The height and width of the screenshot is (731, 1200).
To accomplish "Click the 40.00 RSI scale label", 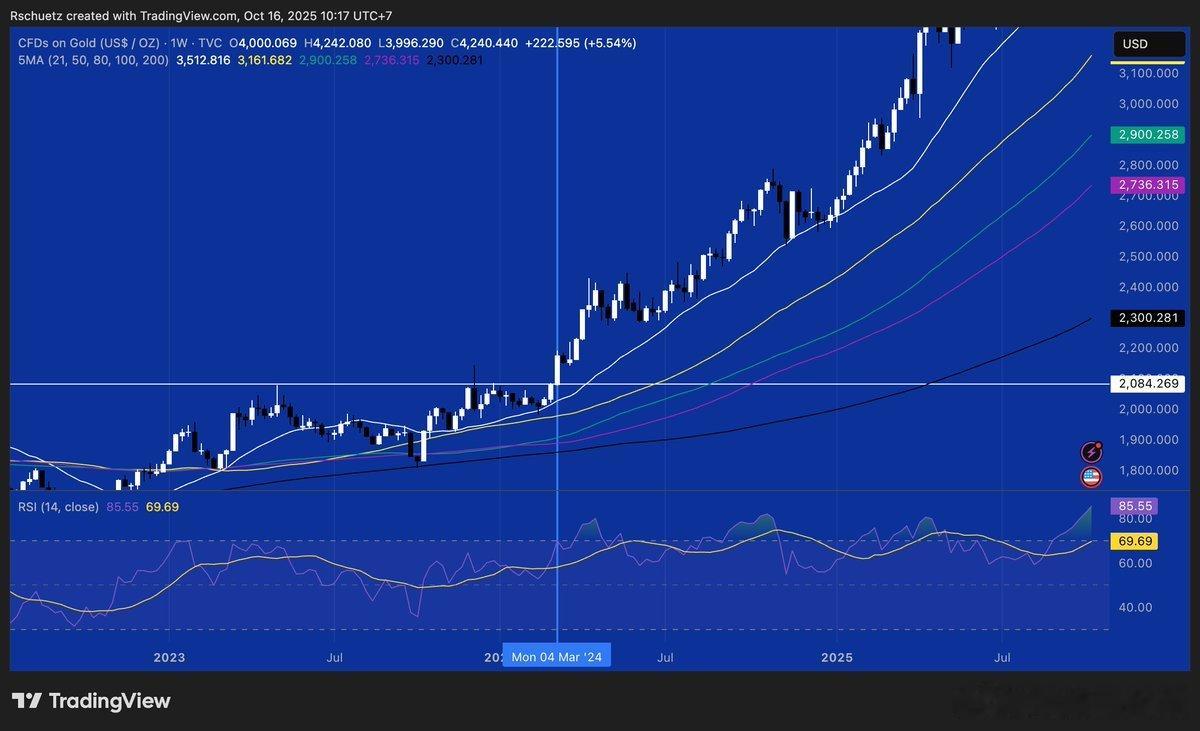I will click(x=1133, y=607).
